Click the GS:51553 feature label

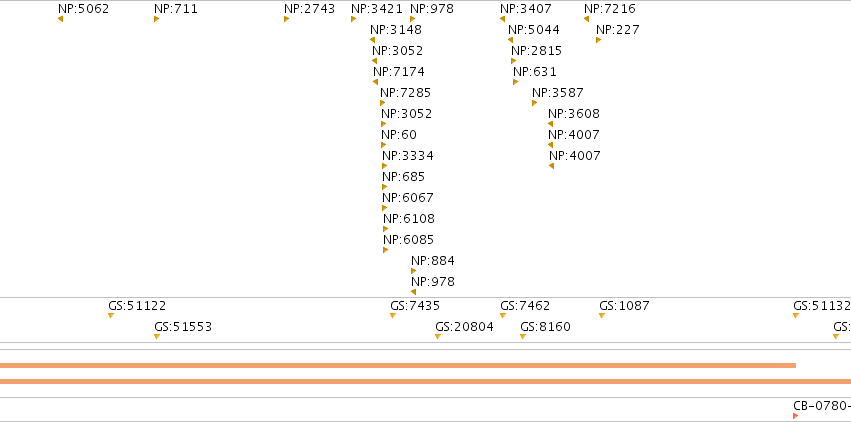(x=183, y=327)
